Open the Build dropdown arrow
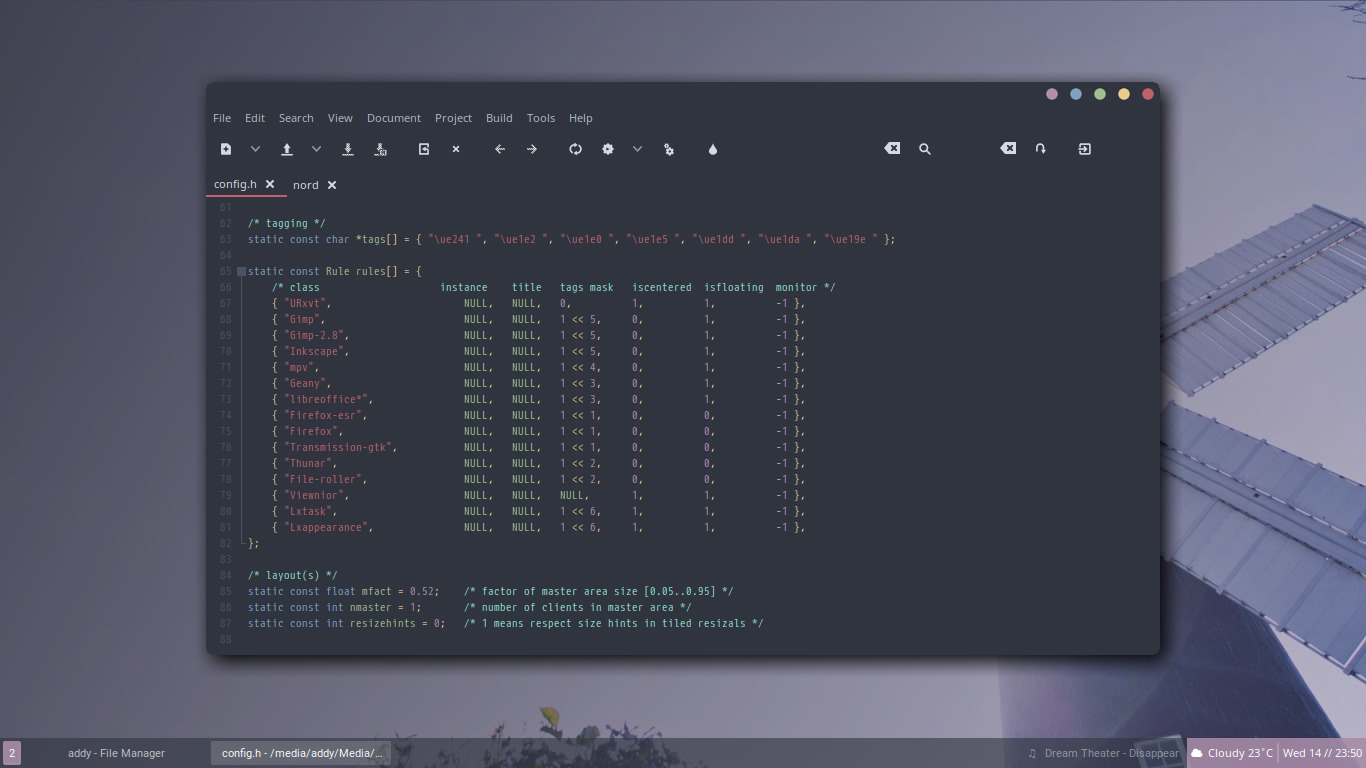 click(637, 149)
